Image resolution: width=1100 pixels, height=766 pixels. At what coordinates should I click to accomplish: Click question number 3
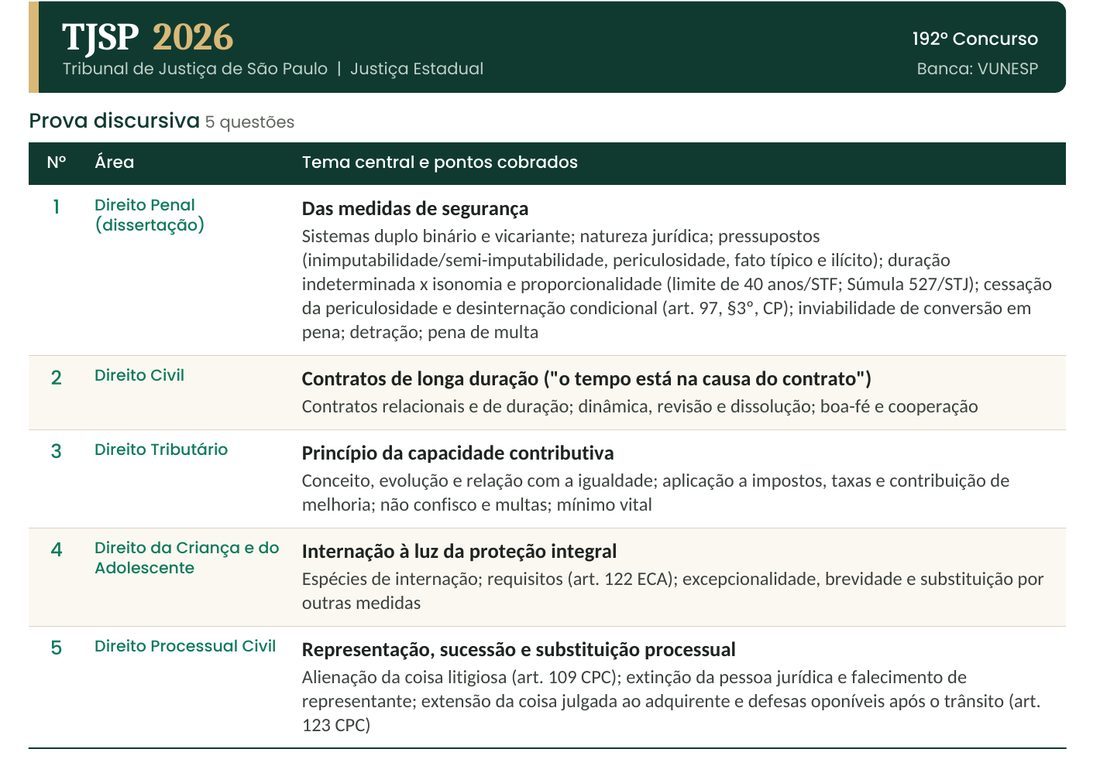pyautogui.click(x=56, y=451)
